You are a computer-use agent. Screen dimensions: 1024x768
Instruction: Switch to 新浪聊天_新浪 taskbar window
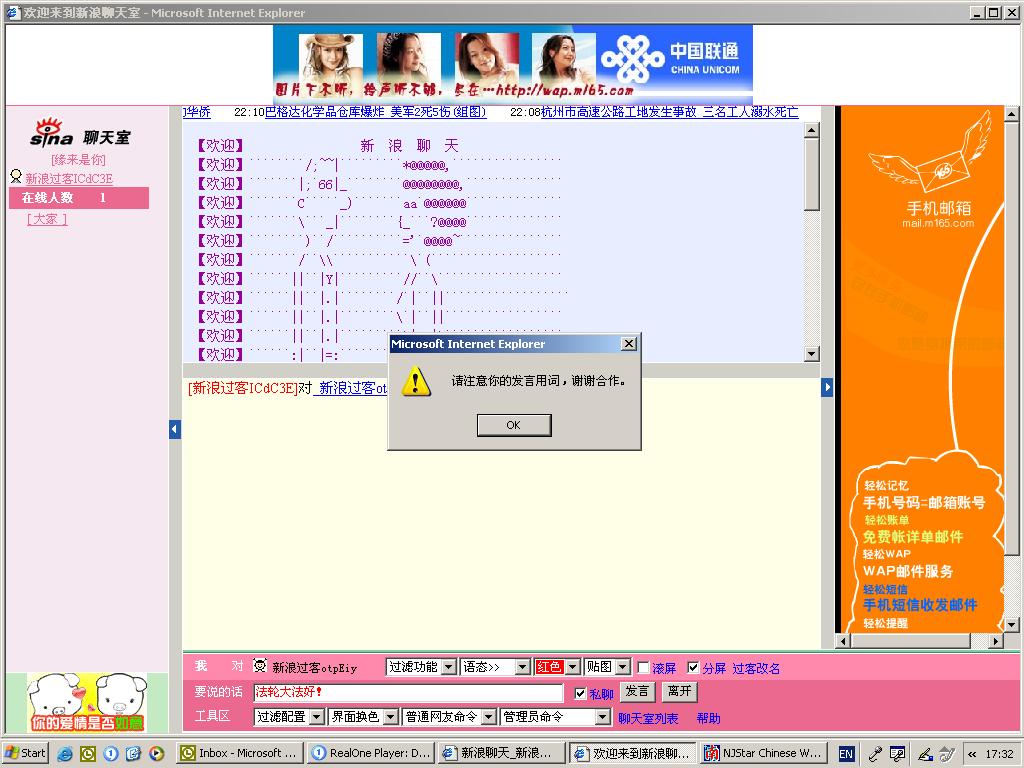[501, 753]
